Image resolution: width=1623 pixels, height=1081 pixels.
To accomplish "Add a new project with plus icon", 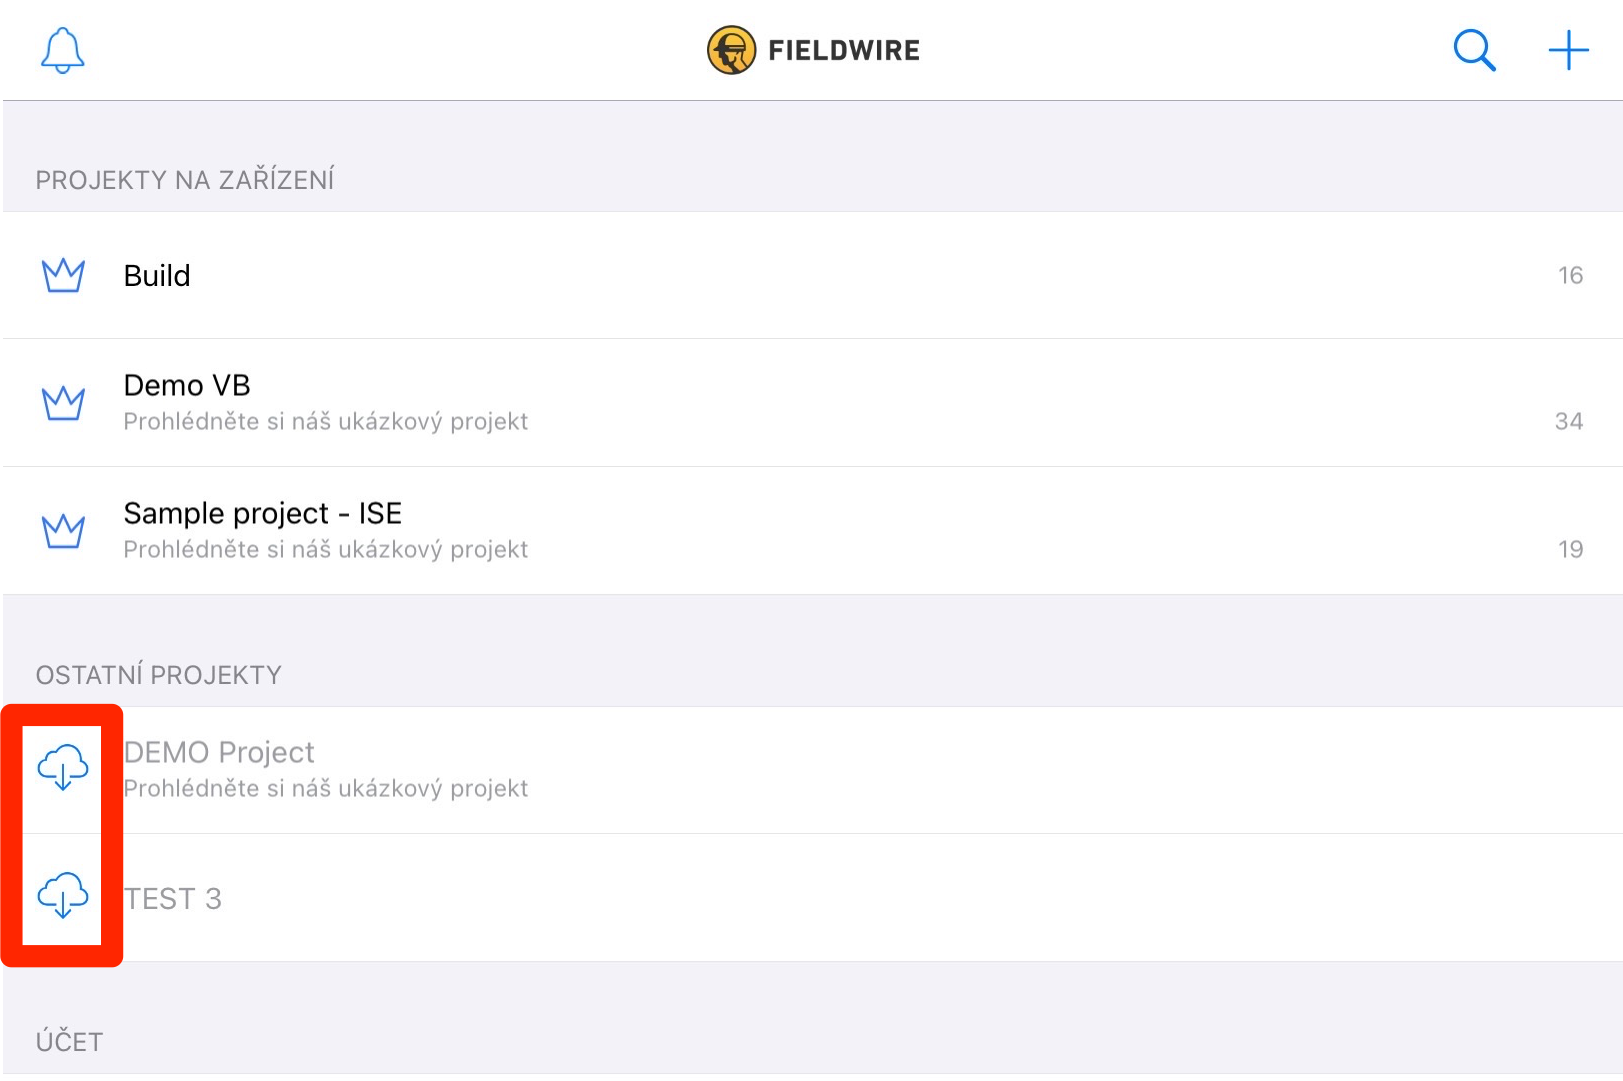I will pos(1568,50).
